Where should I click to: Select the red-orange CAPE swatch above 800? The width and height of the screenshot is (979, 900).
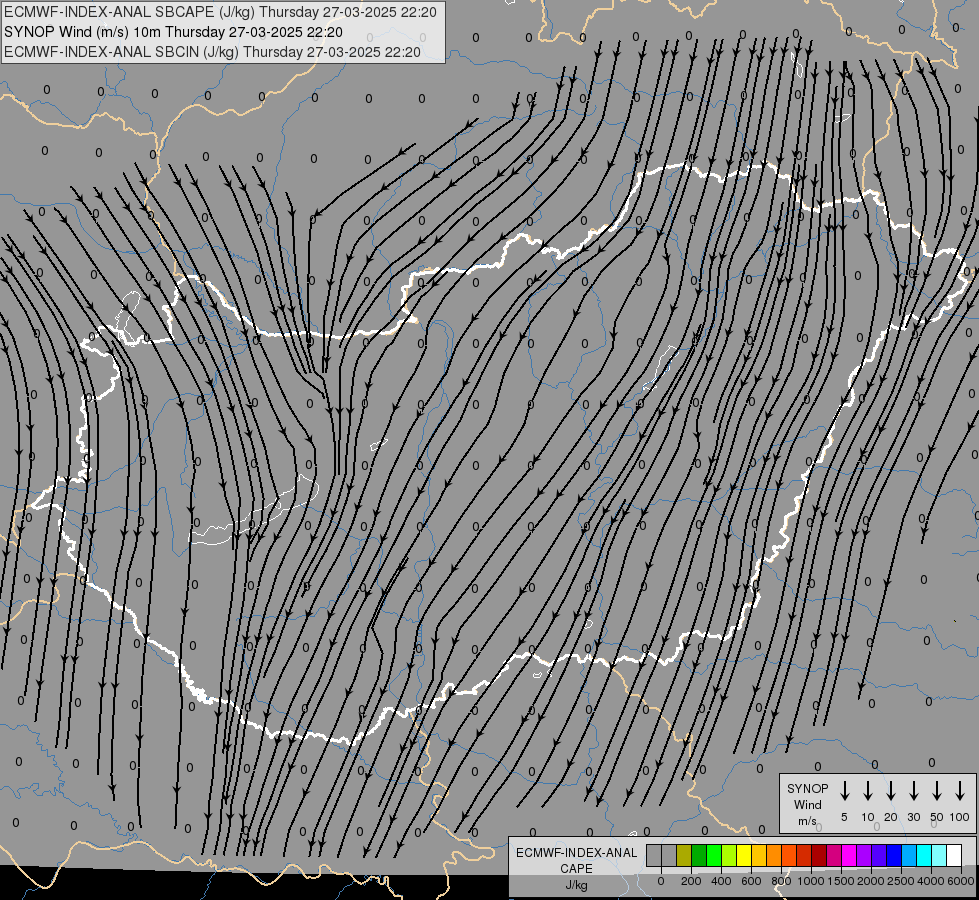coord(790,856)
